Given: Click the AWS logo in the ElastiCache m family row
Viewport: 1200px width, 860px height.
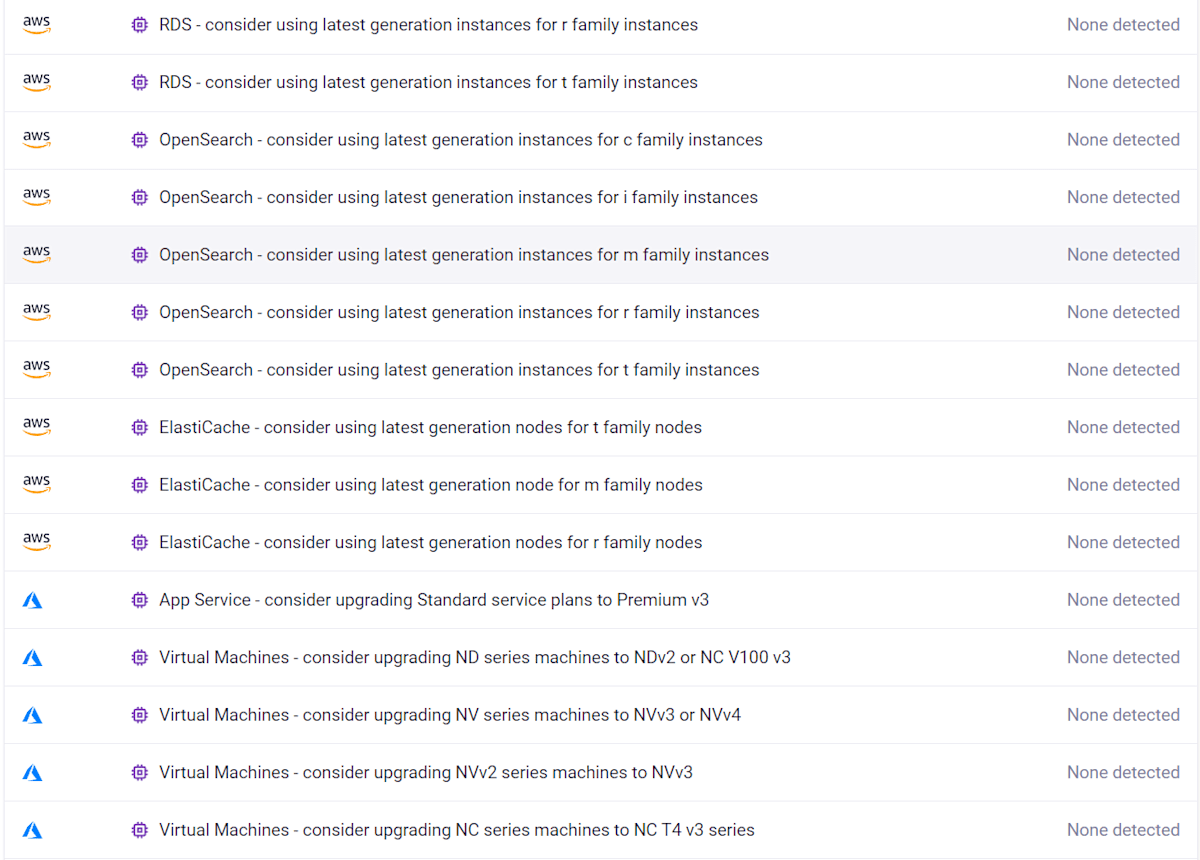Looking at the screenshot, I should 37,485.
